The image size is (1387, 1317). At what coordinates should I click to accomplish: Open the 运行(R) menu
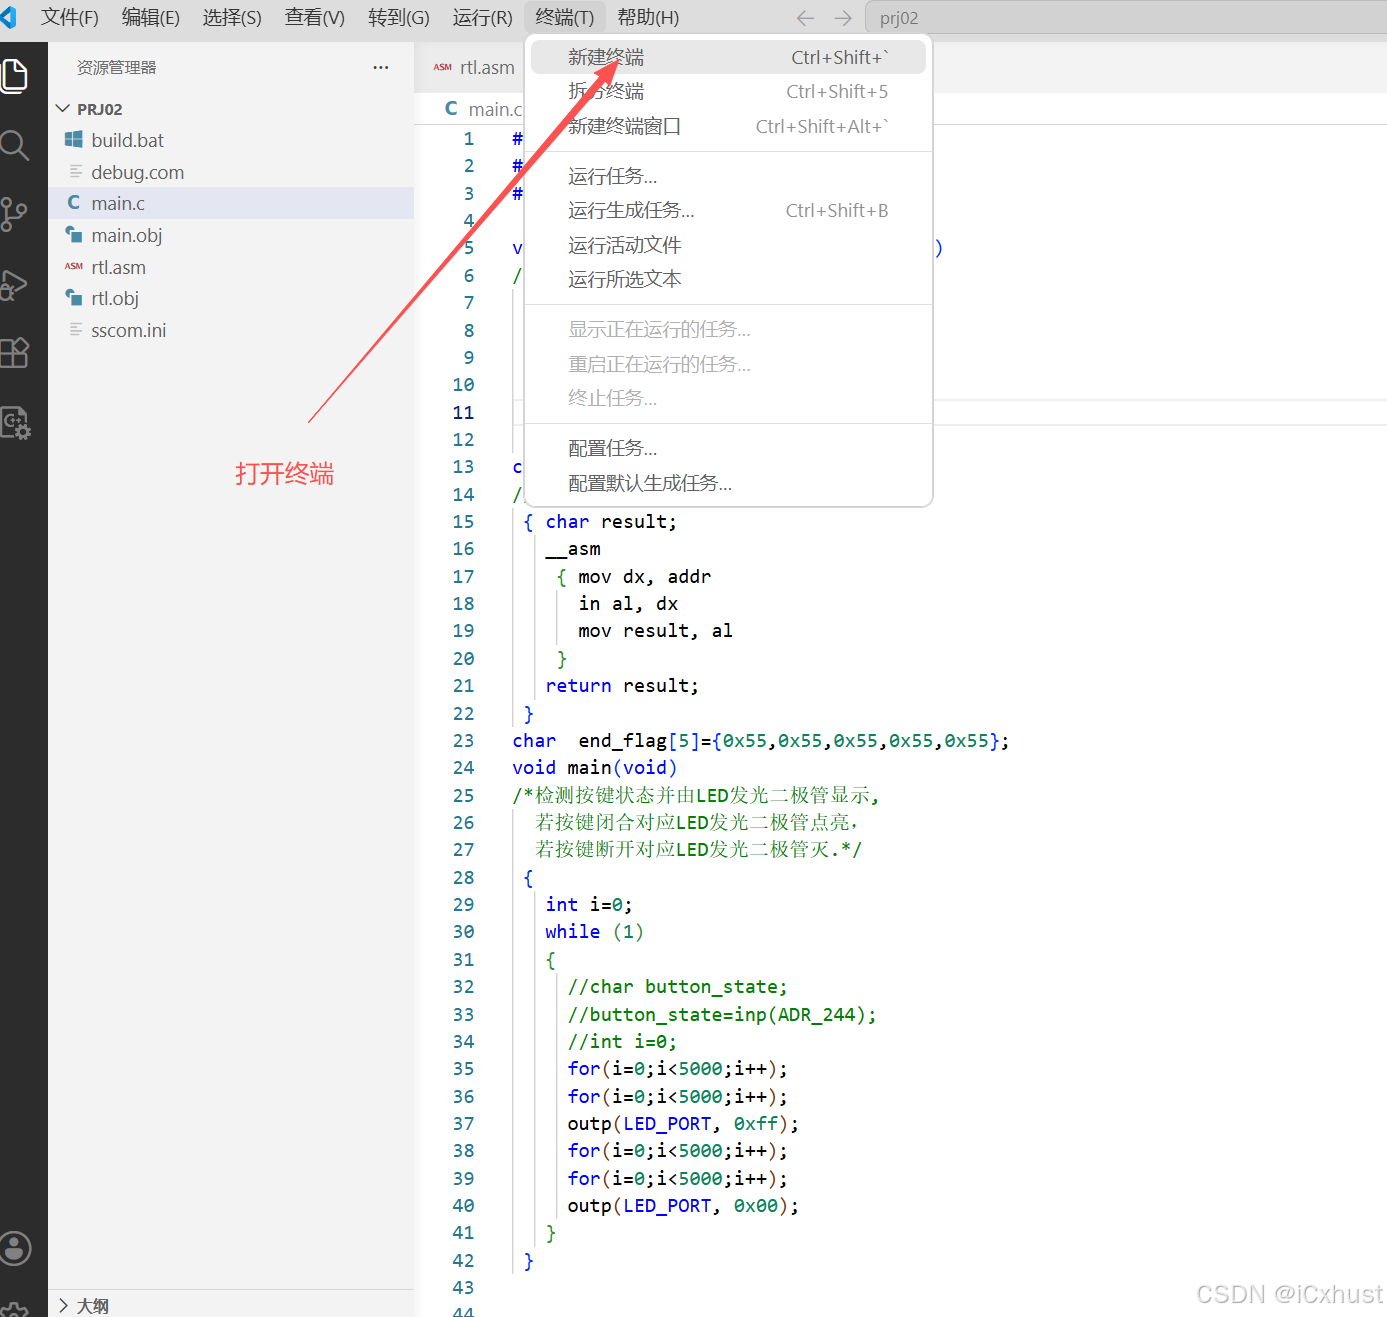pos(483,18)
